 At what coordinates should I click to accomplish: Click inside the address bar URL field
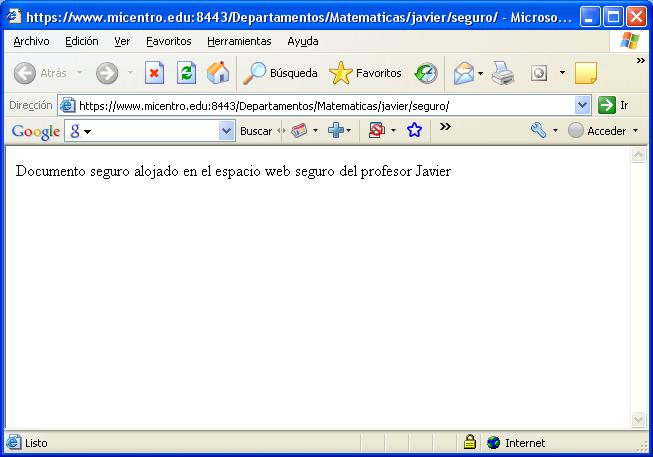320,105
